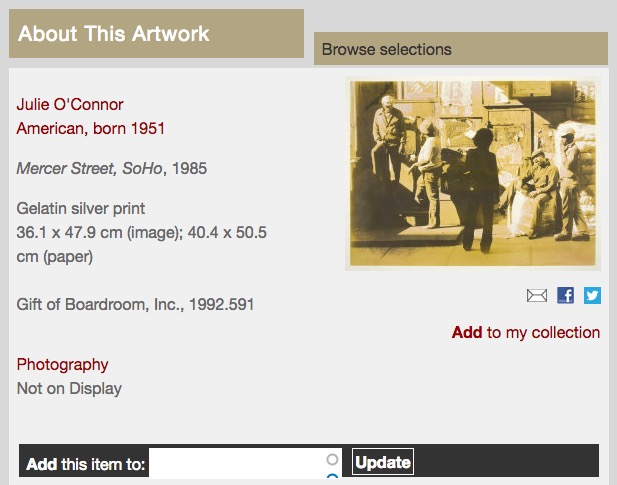Select the gray radio button in list box

[332, 459]
